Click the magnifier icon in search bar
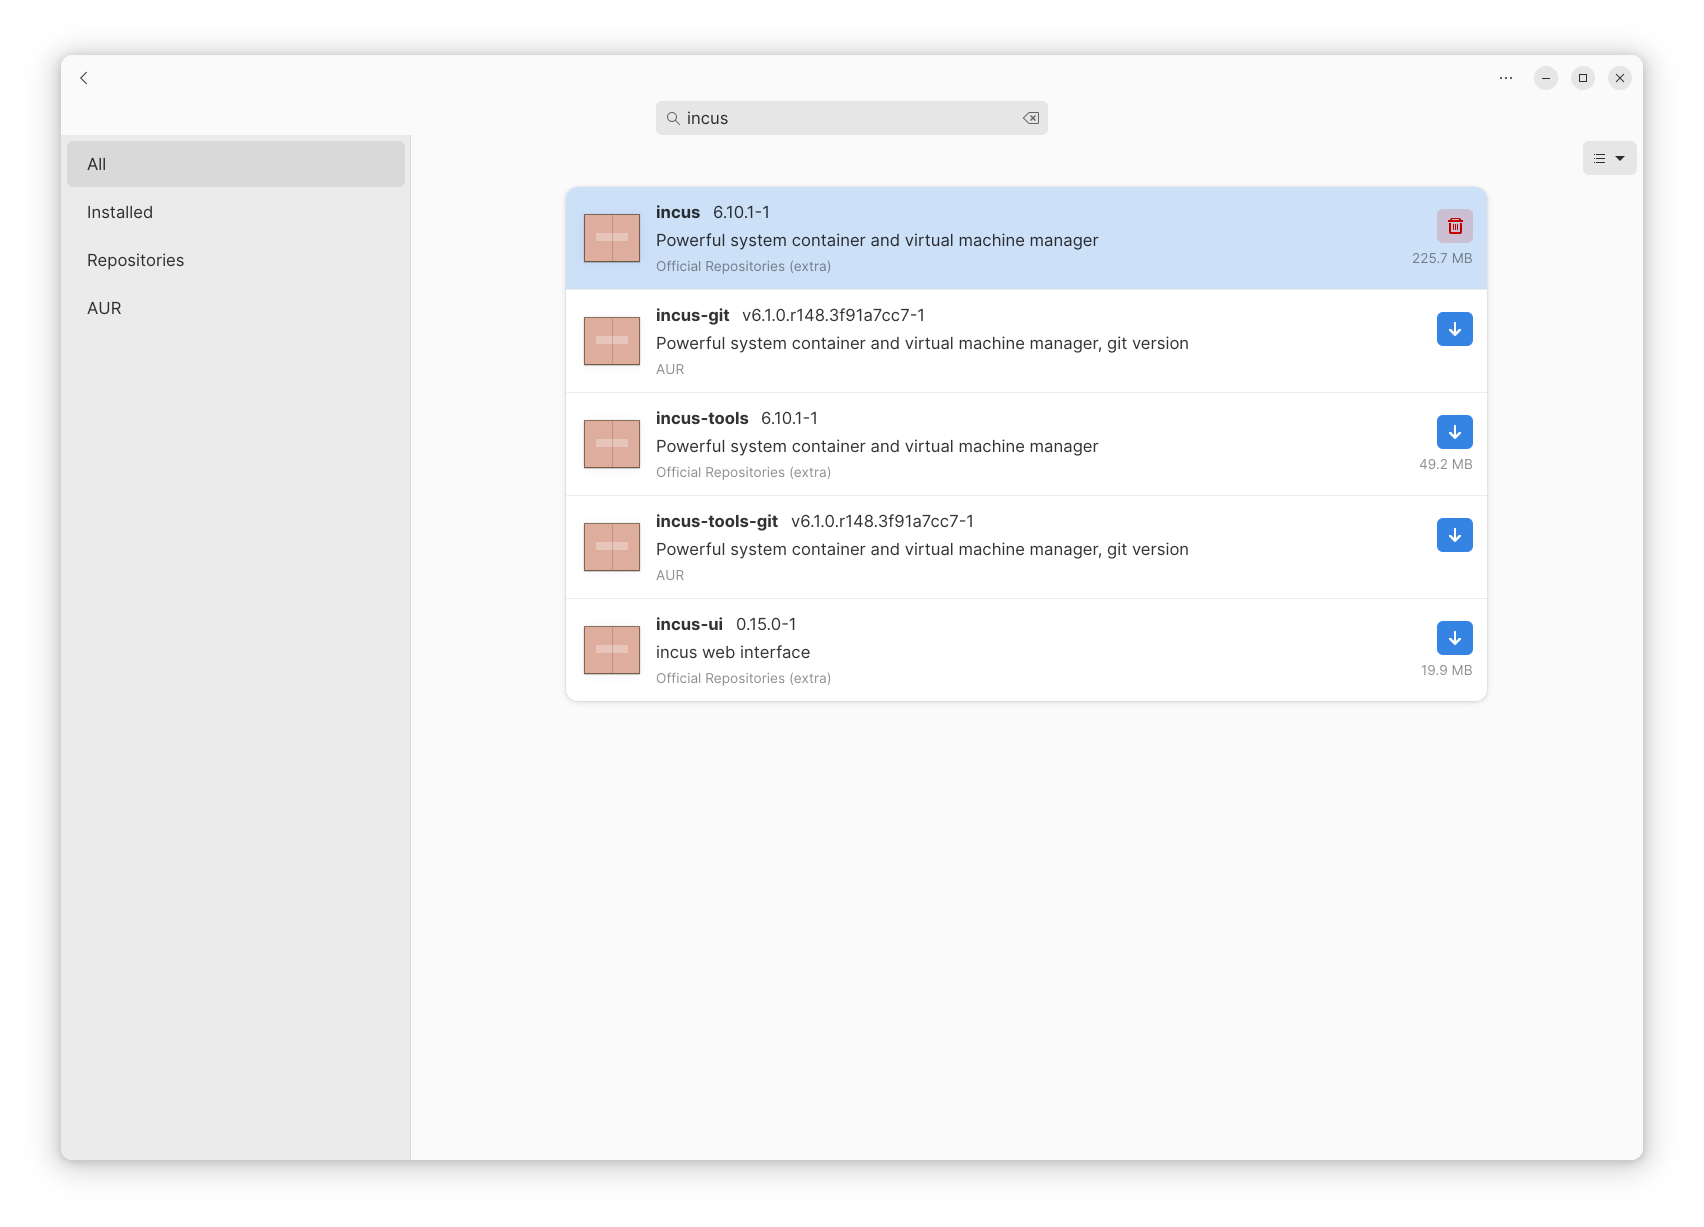This screenshot has height=1227, width=1704. [673, 118]
